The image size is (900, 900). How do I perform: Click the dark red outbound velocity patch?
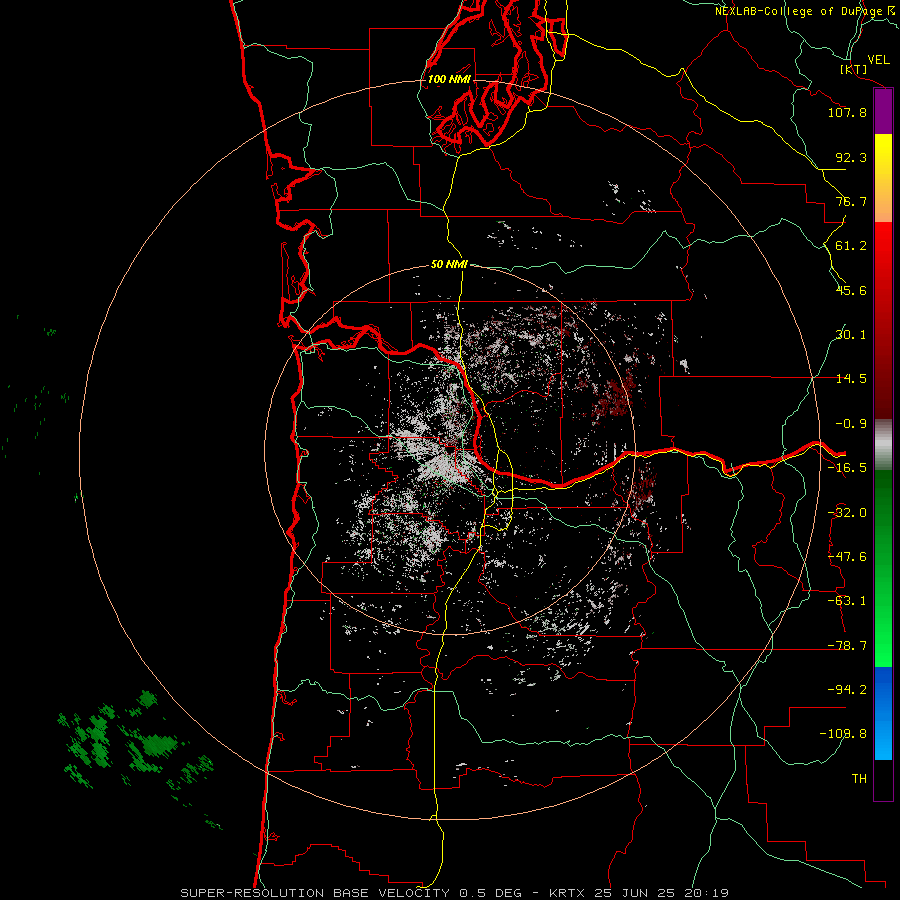(x=613, y=398)
